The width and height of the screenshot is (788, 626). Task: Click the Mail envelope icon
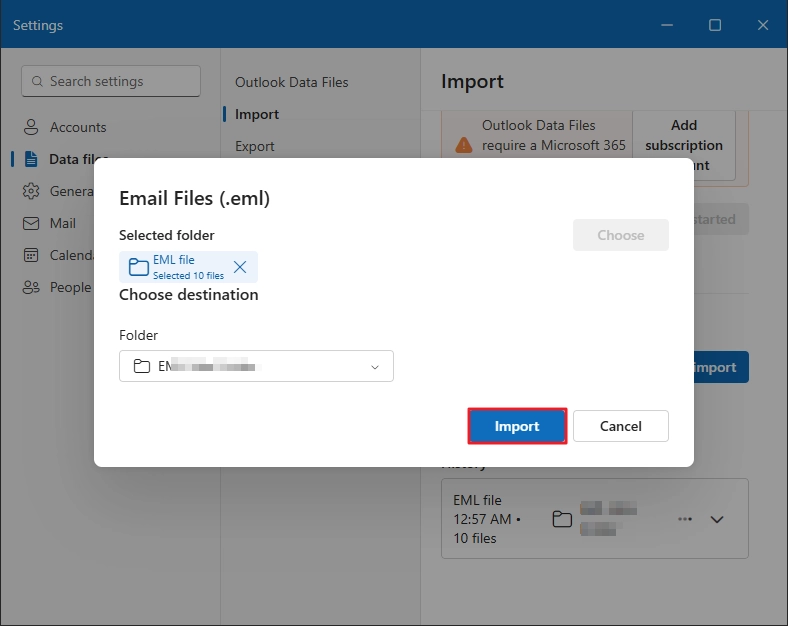coord(31,223)
